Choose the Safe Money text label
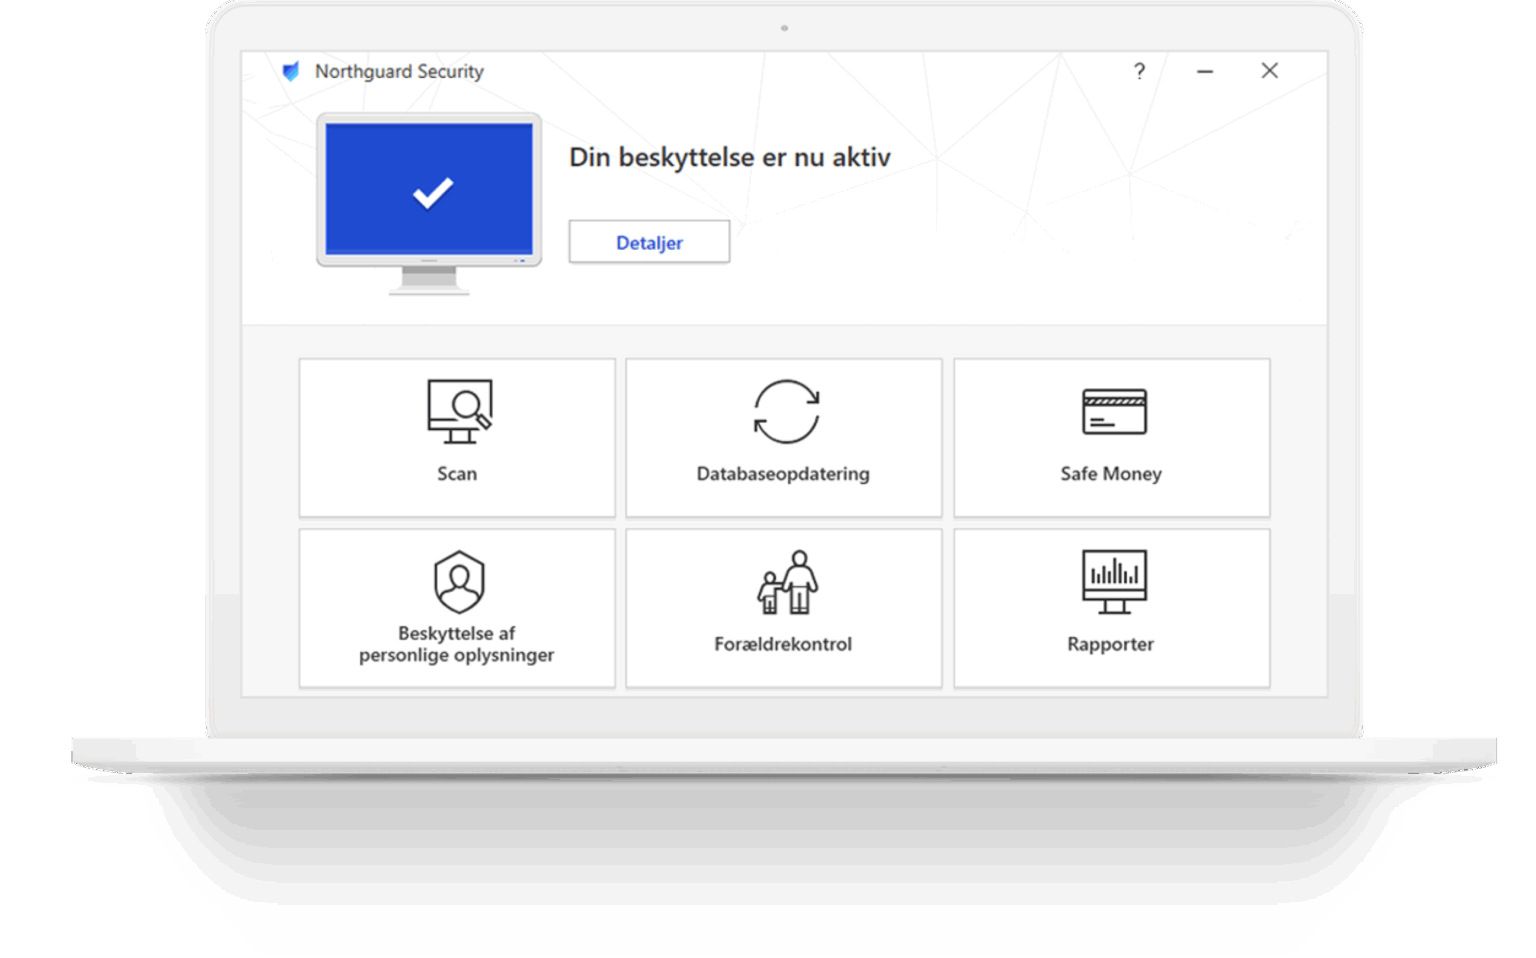The image size is (1536, 958). pos(1111,474)
